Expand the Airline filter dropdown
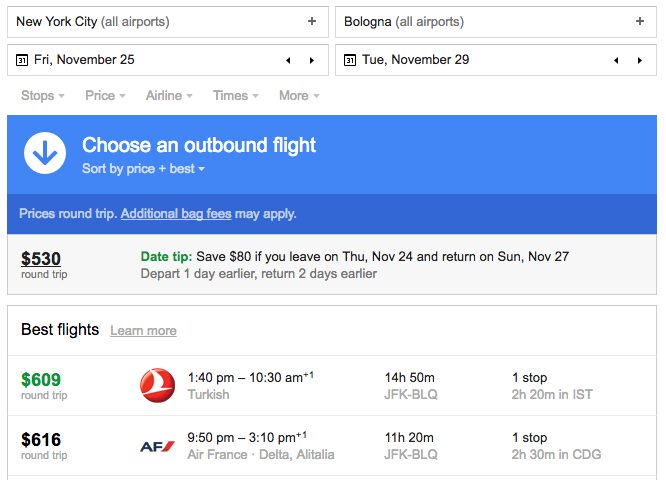This screenshot has height=480, width=666. [x=169, y=96]
